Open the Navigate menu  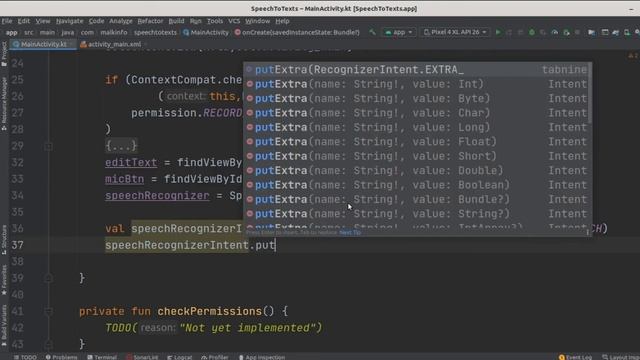[69, 21]
